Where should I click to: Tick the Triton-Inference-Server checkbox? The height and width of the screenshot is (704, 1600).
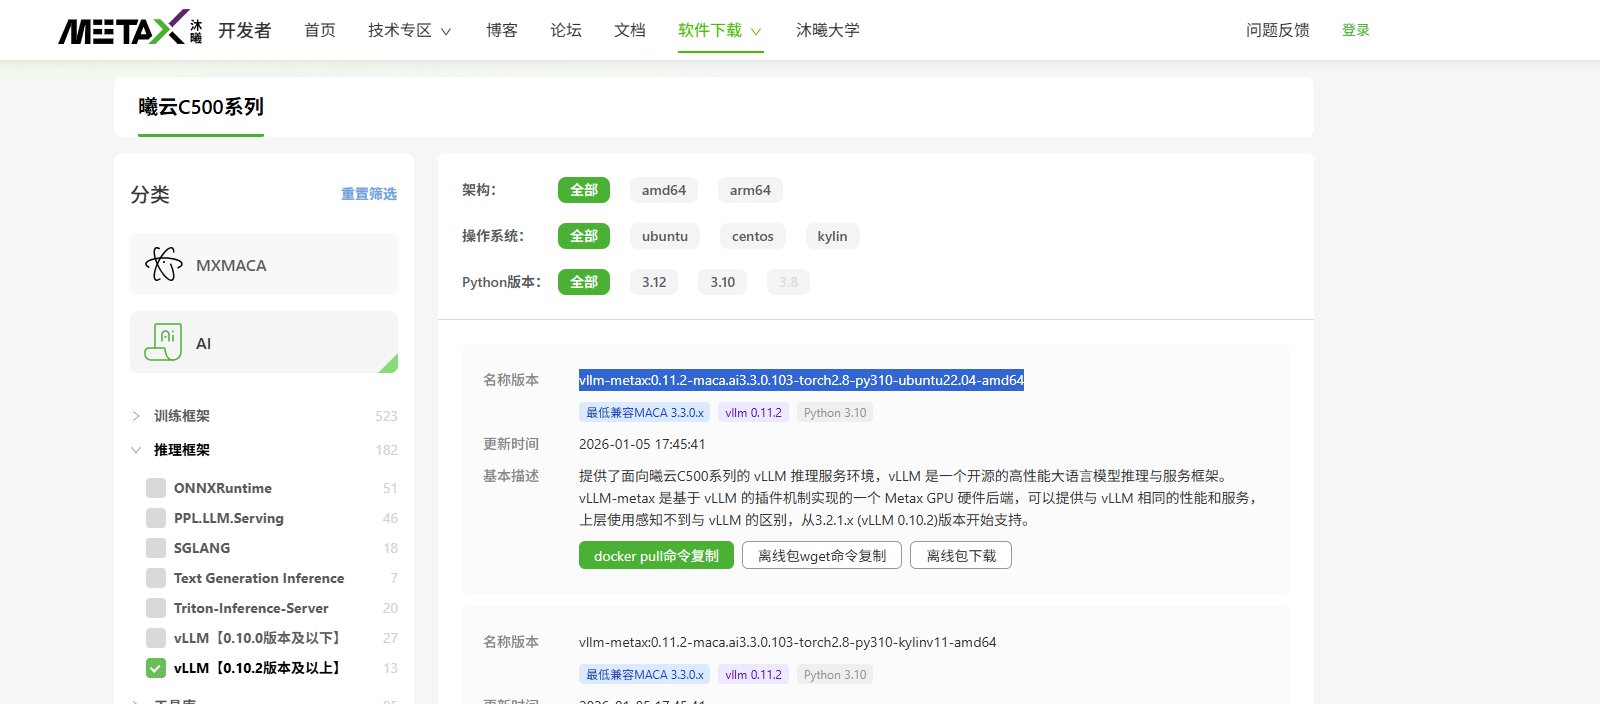(x=156, y=608)
